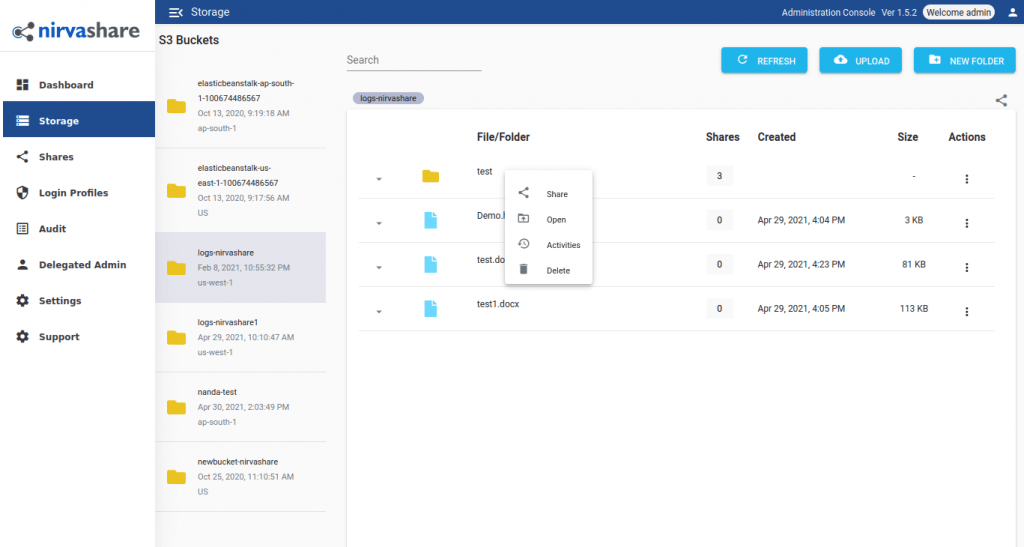1024x547 pixels.
Task: Click the Search input field
Action: click(413, 60)
